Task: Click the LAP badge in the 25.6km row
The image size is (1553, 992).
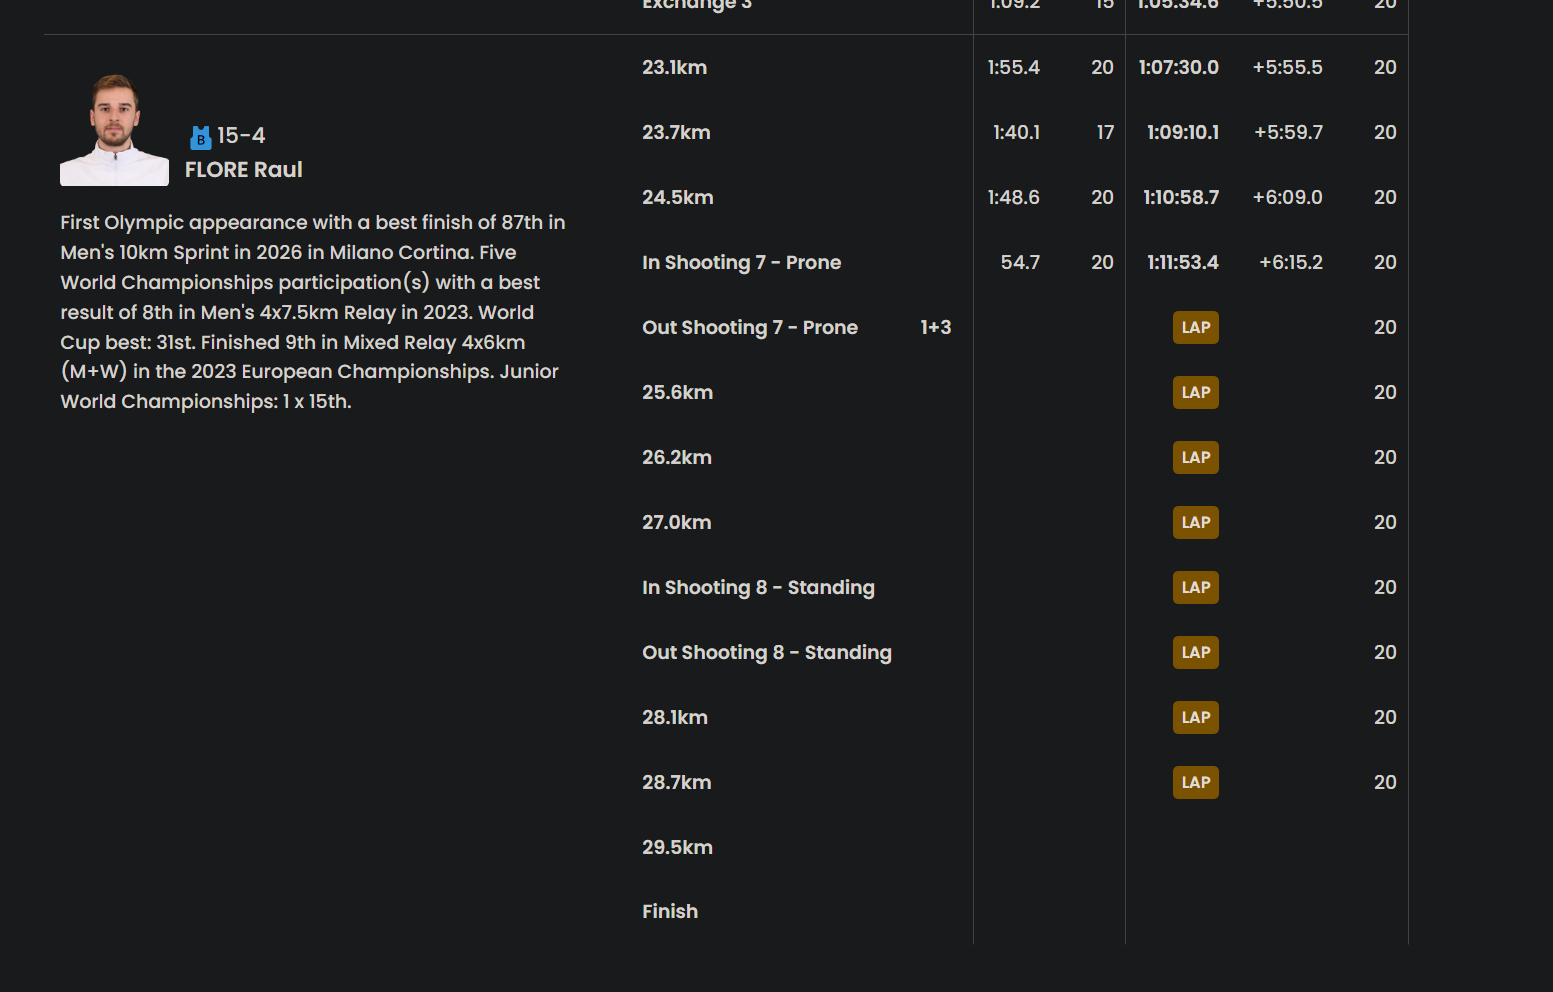Action: pos(1196,393)
